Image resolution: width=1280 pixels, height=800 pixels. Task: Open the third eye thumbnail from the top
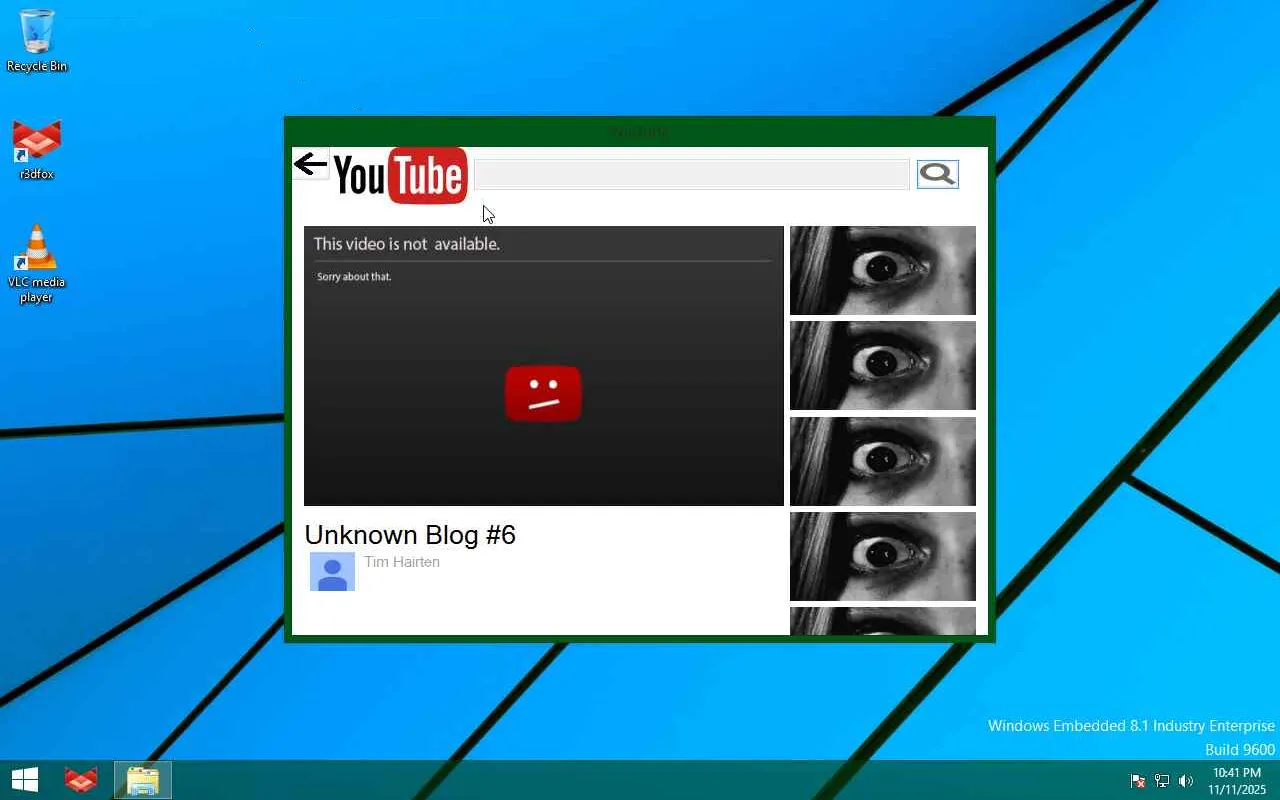[883, 461]
